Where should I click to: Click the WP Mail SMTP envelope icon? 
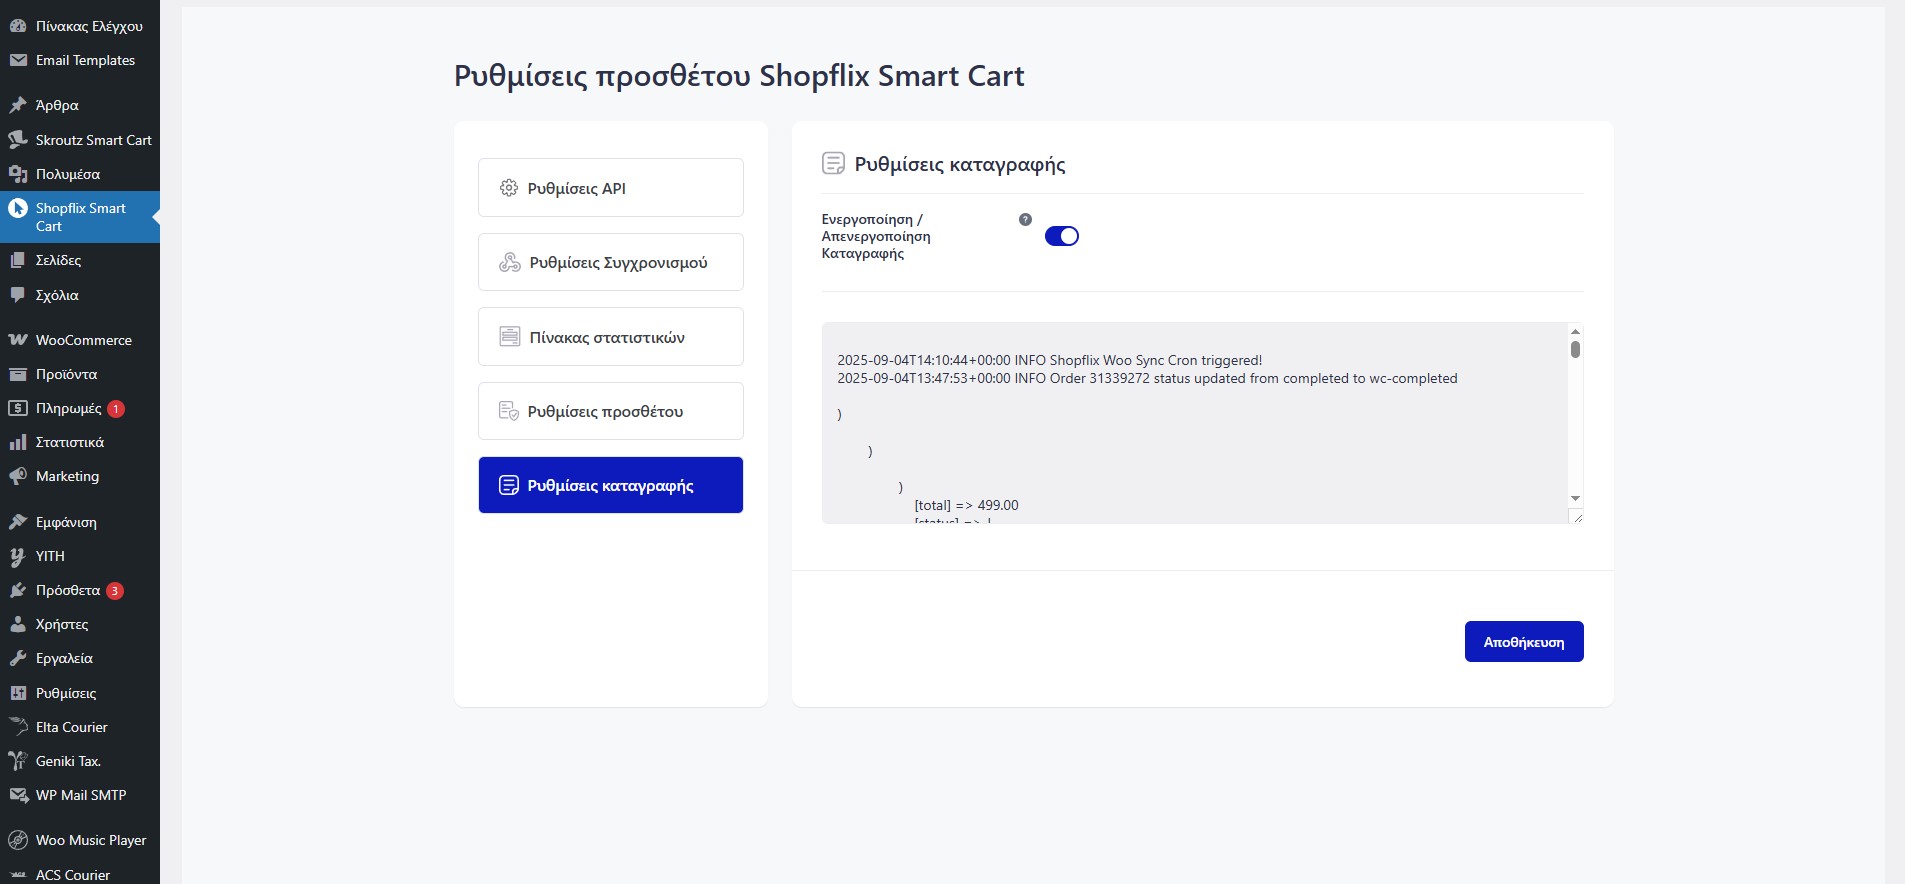pyautogui.click(x=18, y=795)
